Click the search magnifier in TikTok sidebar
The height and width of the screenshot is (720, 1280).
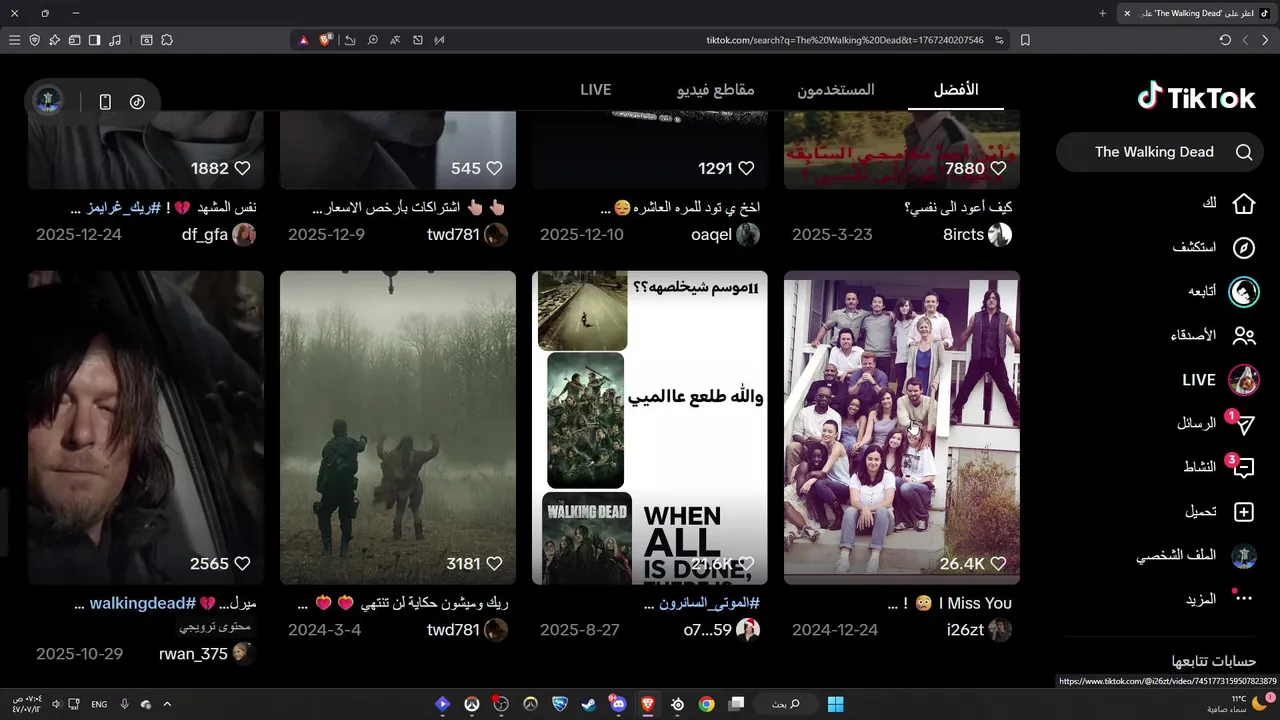tap(1244, 152)
